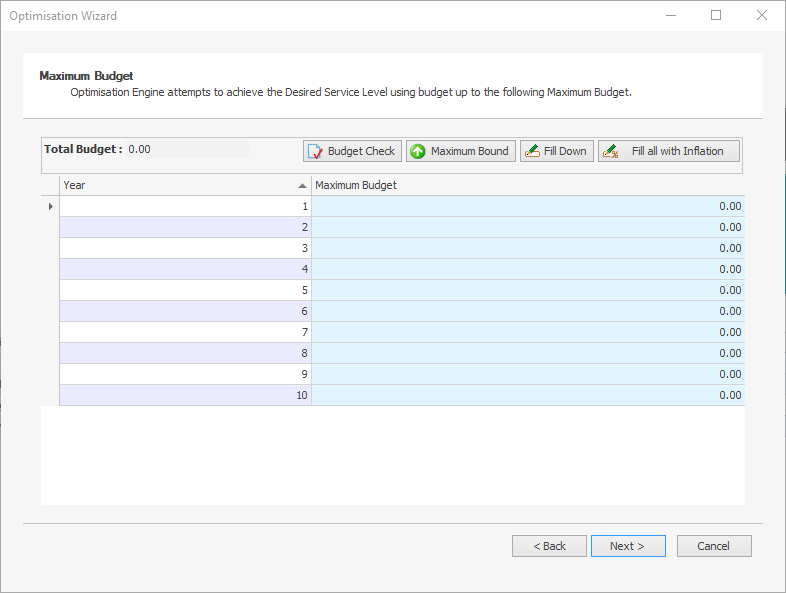Image resolution: width=786 pixels, height=593 pixels.
Task: Click the Total Budget value field
Action: coord(187,149)
